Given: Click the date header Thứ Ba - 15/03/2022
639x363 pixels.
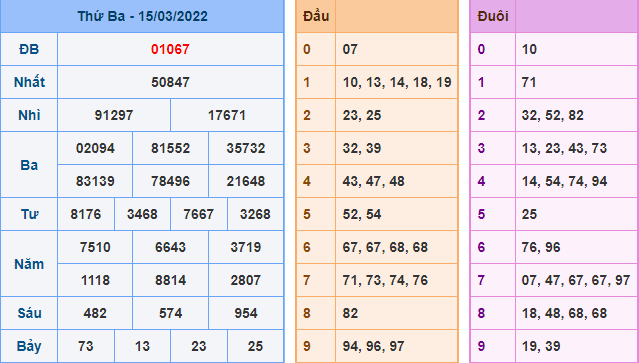Looking at the screenshot, I should click(x=142, y=16).
